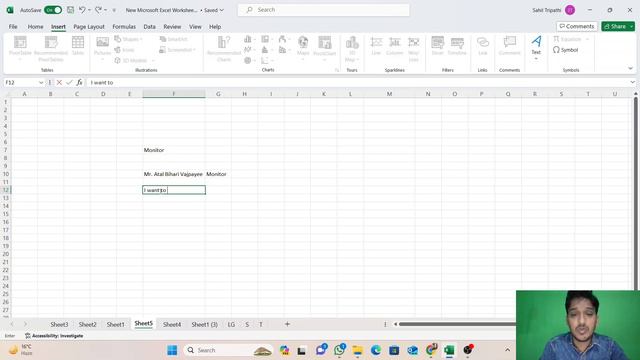Switch to the Home tab
This screenshot has width=640, height=360.
tap(36, 27)
